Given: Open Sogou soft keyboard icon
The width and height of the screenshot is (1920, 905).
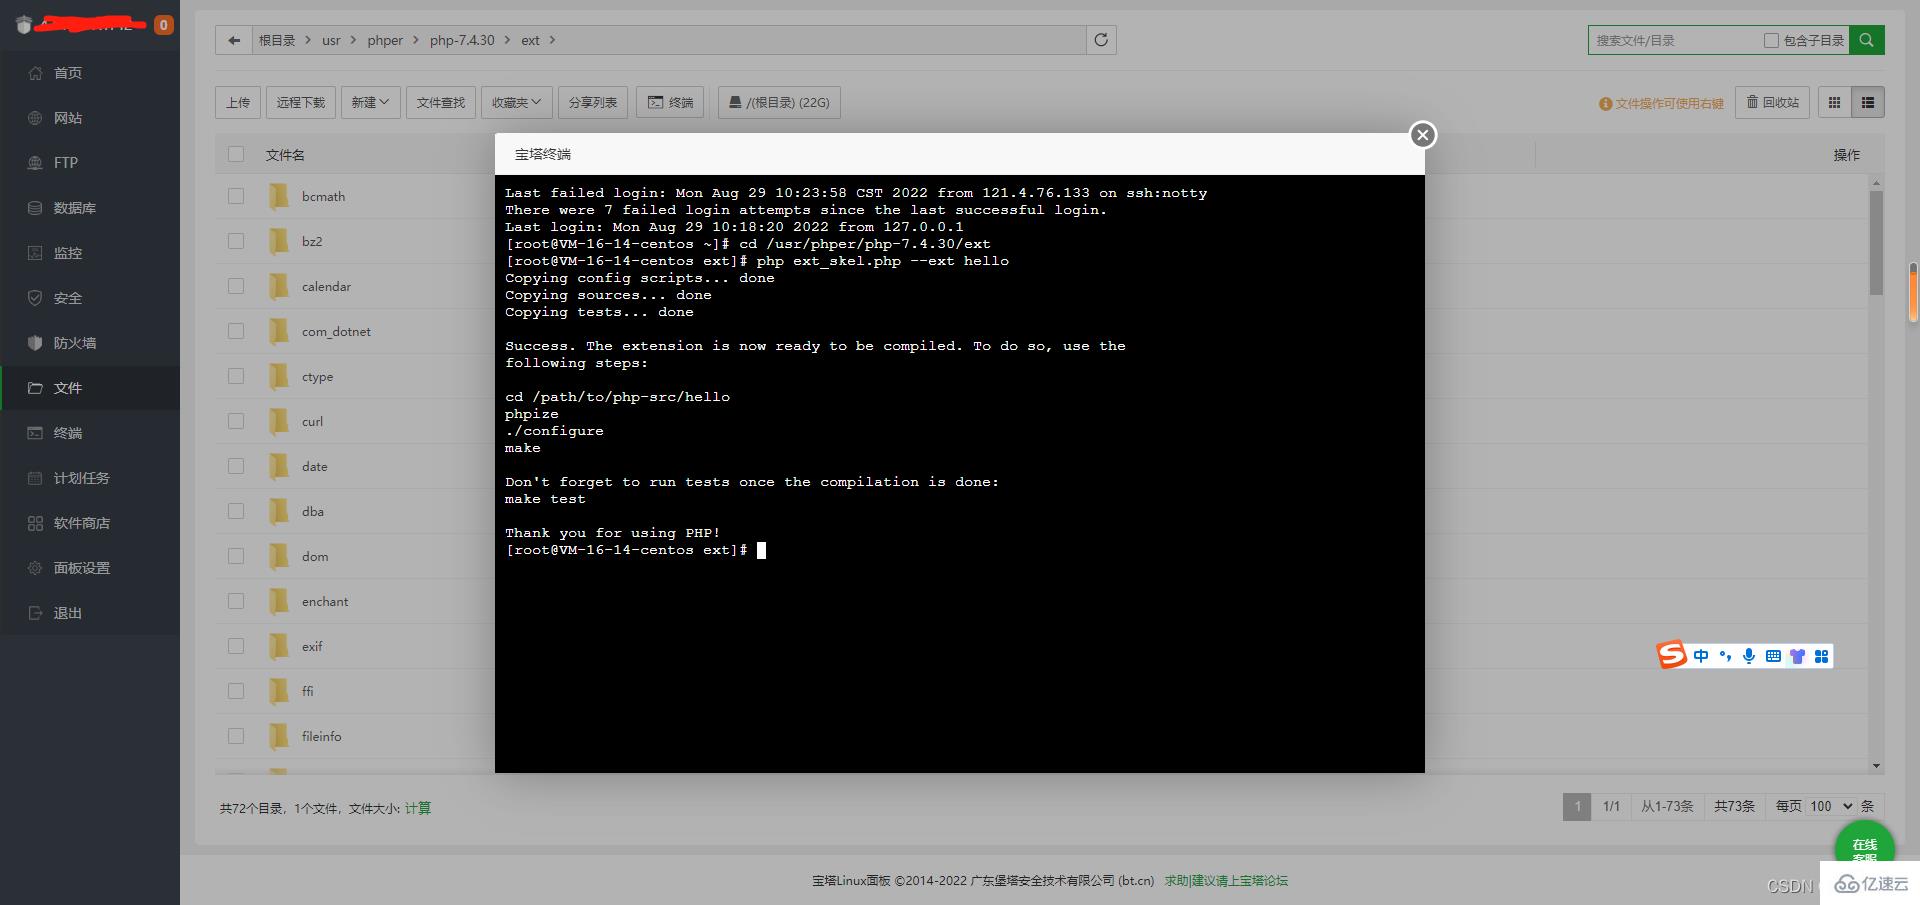Looking at the screenshot, I should point(1773,656).
